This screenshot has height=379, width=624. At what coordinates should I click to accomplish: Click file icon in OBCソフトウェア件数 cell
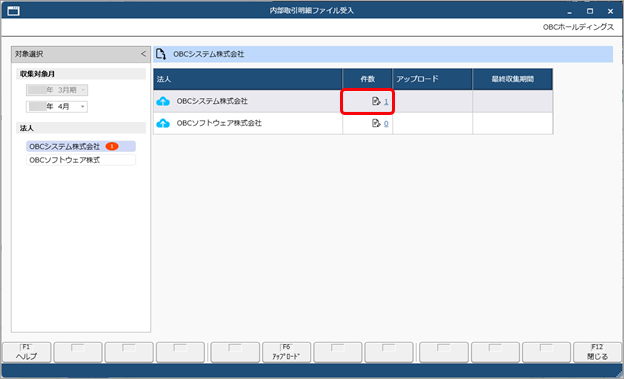[376, 123]
